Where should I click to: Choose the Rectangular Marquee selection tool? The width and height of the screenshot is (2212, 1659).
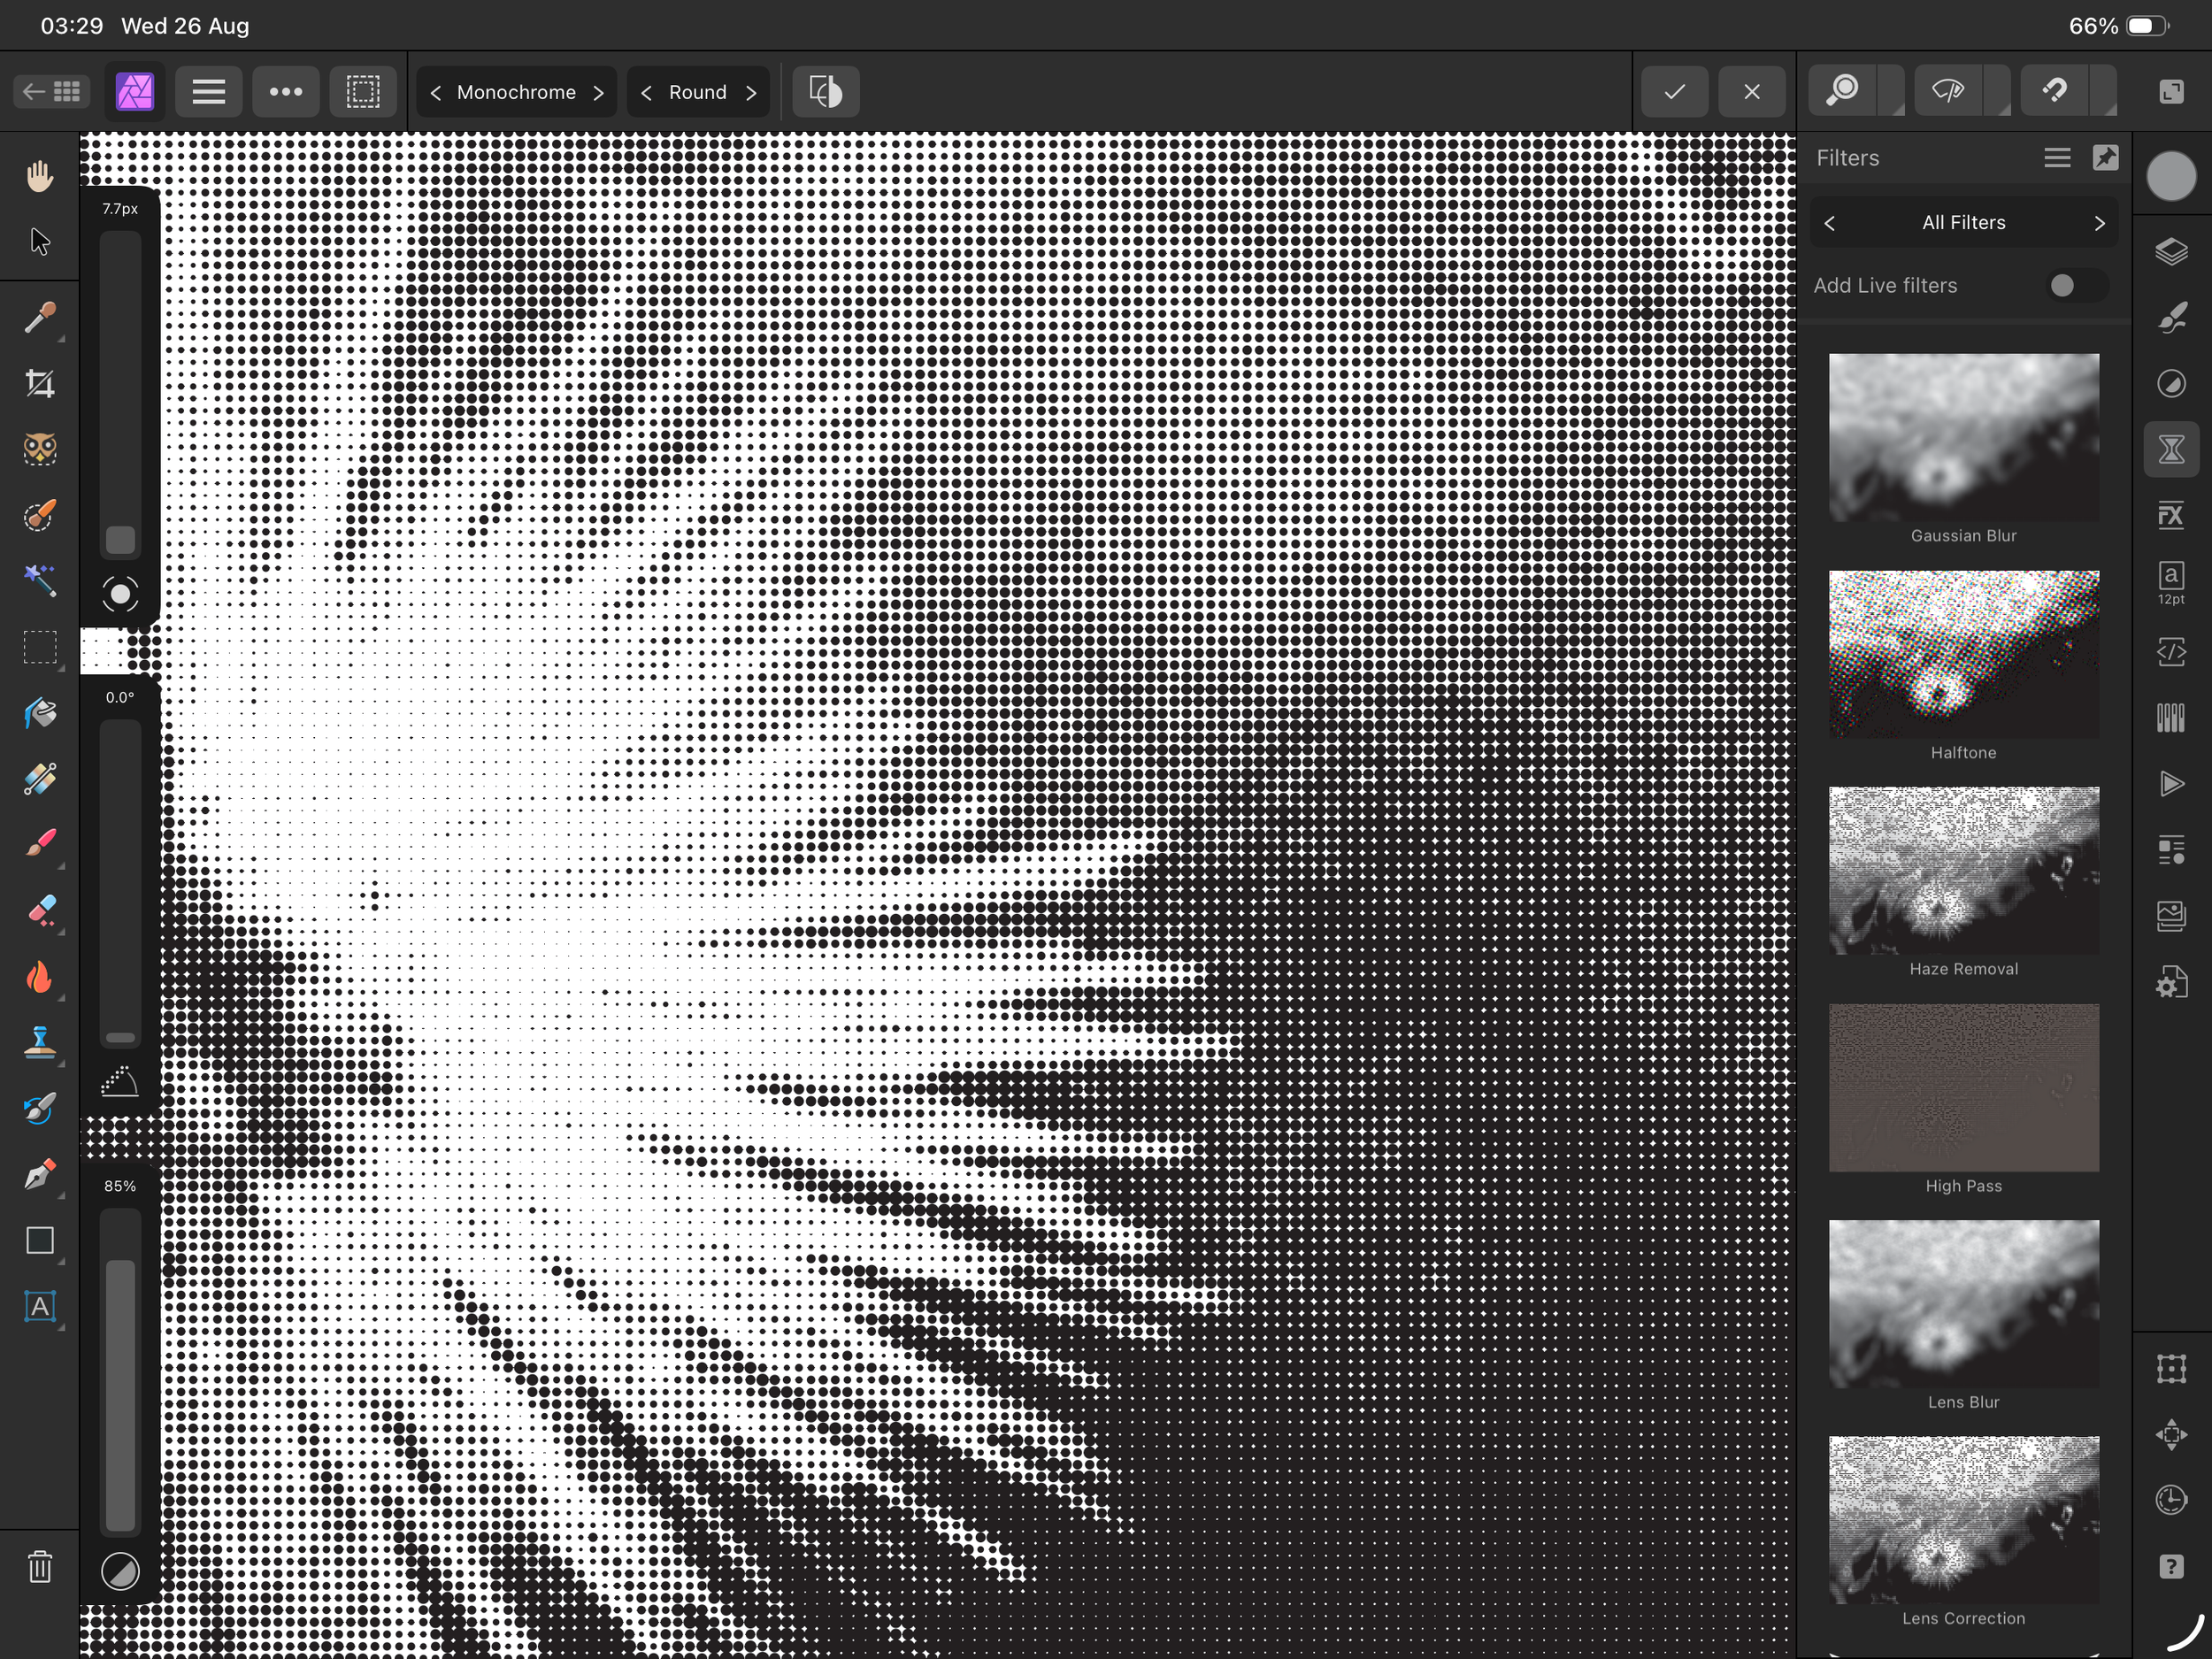point(40,647)
